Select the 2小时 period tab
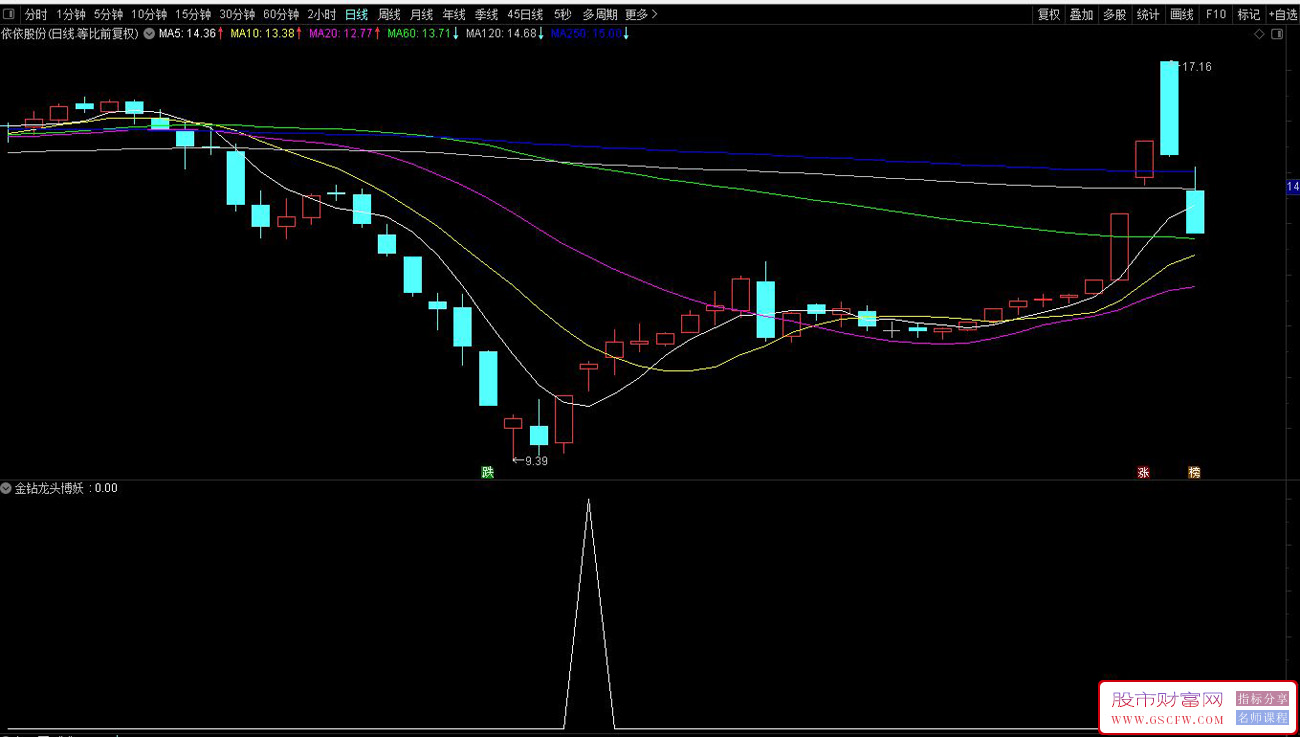Viewport: 1300px width, 737px height. point(322,14)
